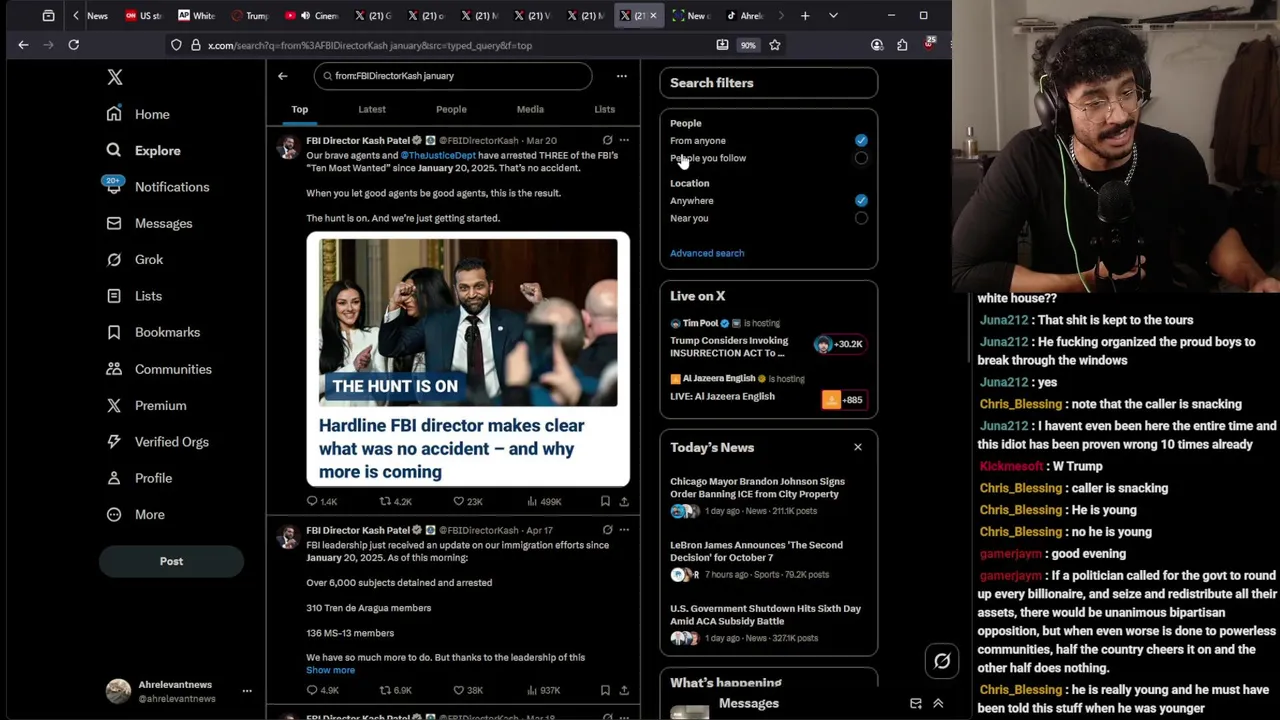Open Premium in the sidebar
1280x720 pixels.
[146, 405]
